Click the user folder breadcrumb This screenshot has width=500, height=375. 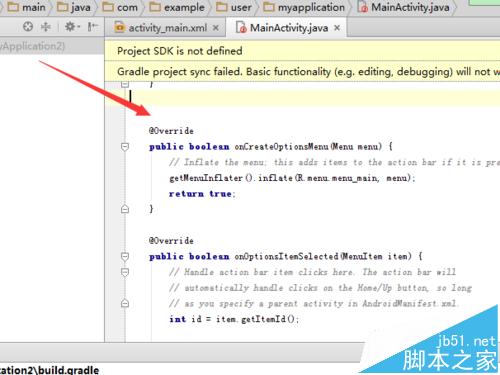pos(234,7)
